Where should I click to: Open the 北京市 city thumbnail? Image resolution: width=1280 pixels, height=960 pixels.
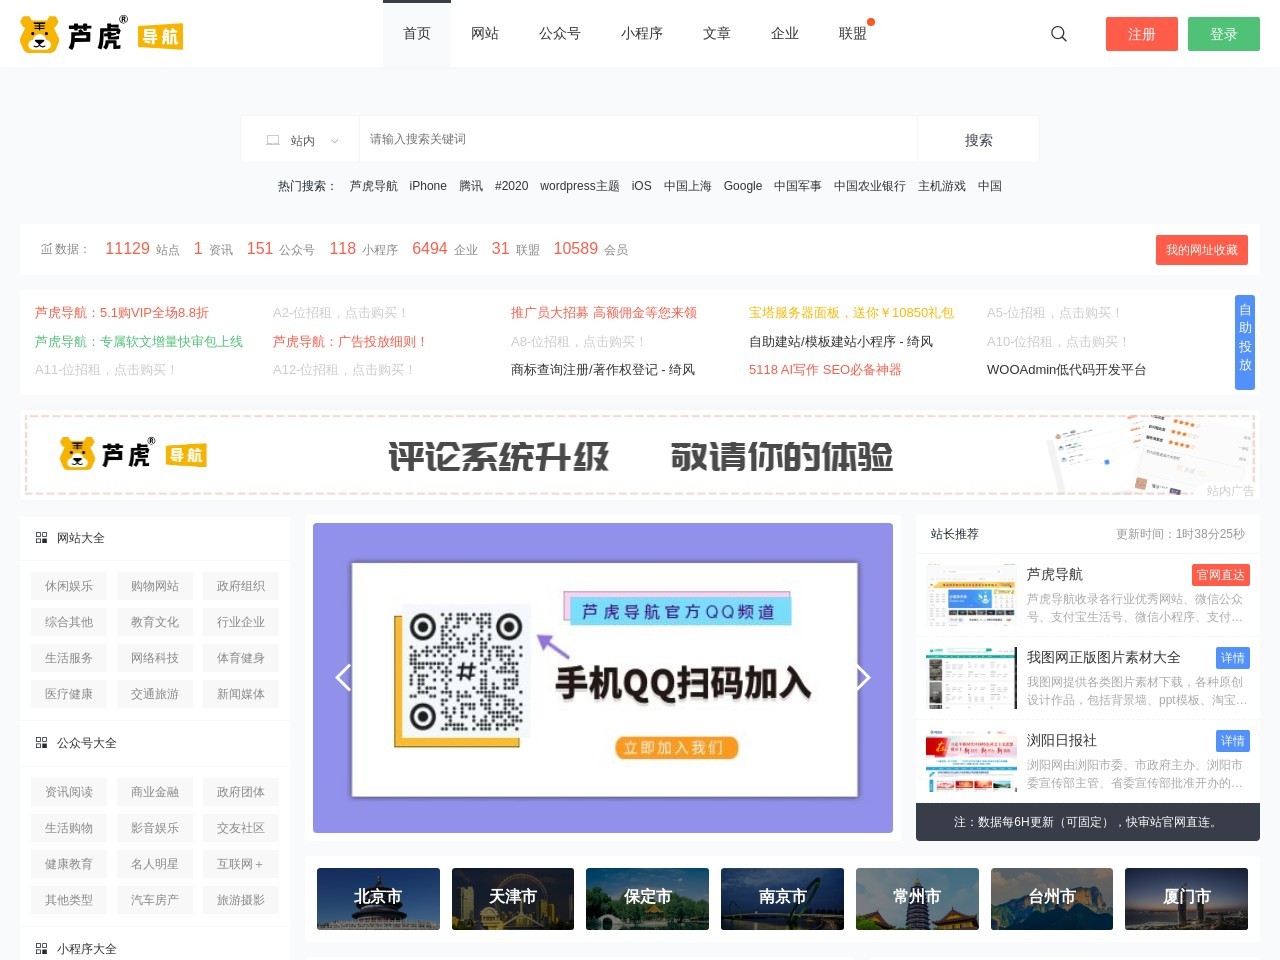(x=378, y=898)
